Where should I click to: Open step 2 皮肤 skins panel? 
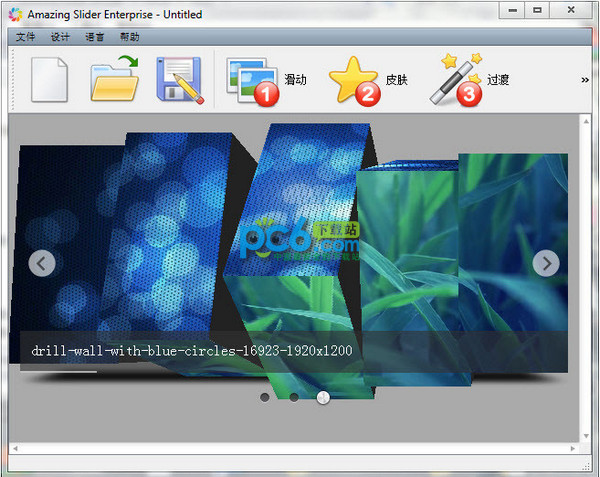point(368,80)
